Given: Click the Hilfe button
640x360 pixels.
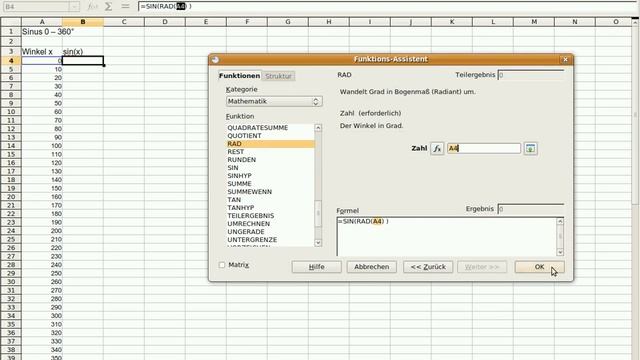Looking at the screenshot, I should click(316, 267).
